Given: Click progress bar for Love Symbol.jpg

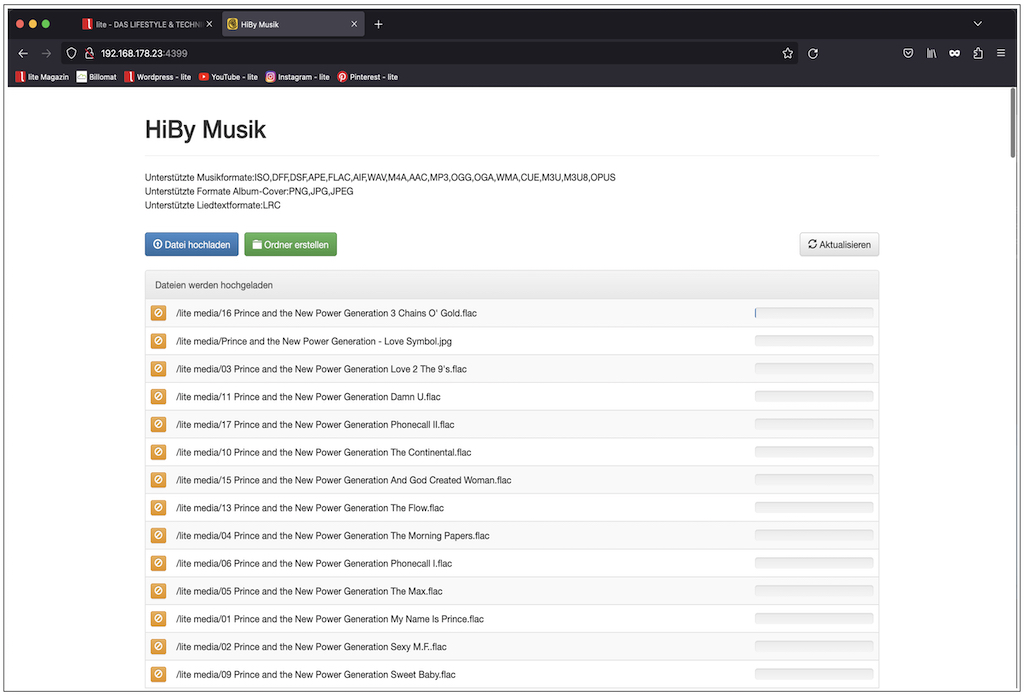Looking at the screenshot, I should click(x=814, y=341).
